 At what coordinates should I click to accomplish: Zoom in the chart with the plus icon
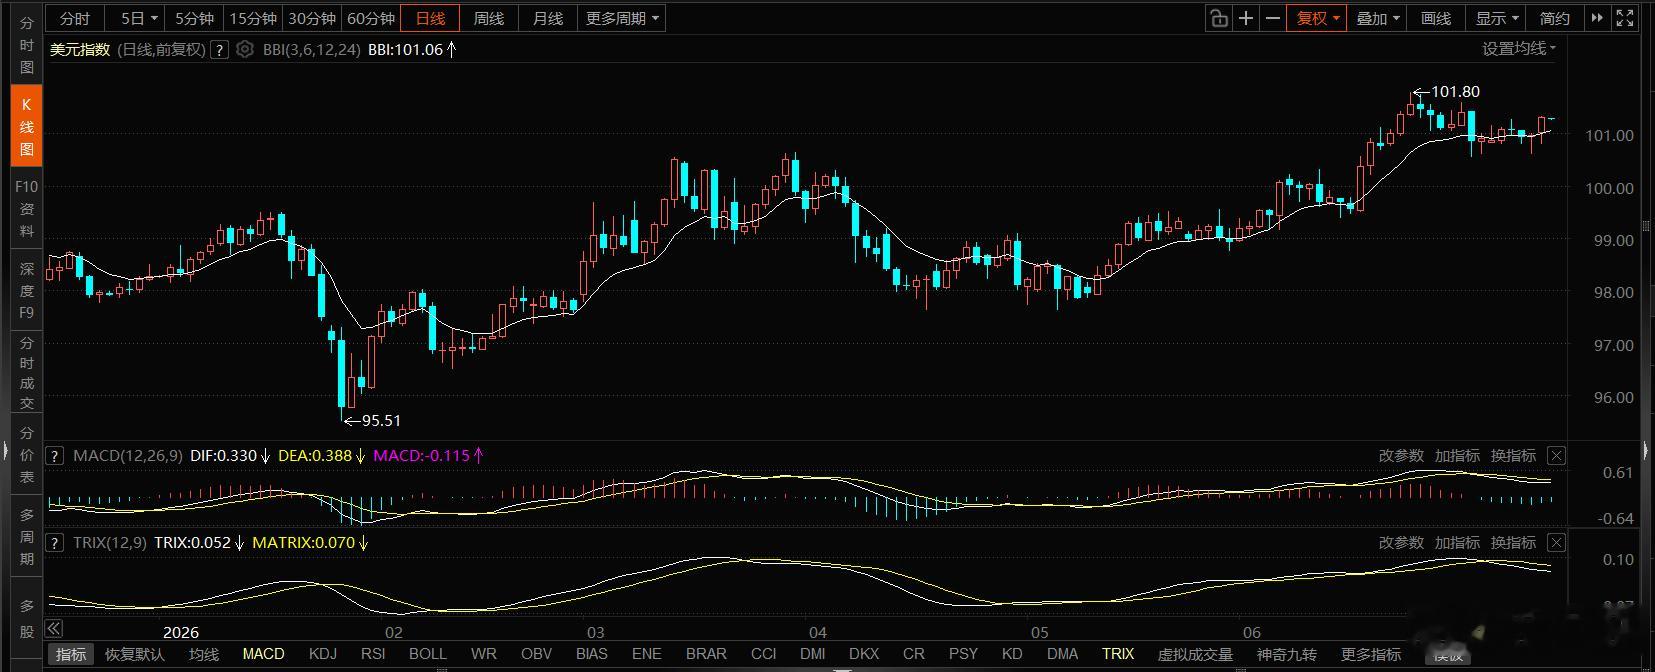1246,18
